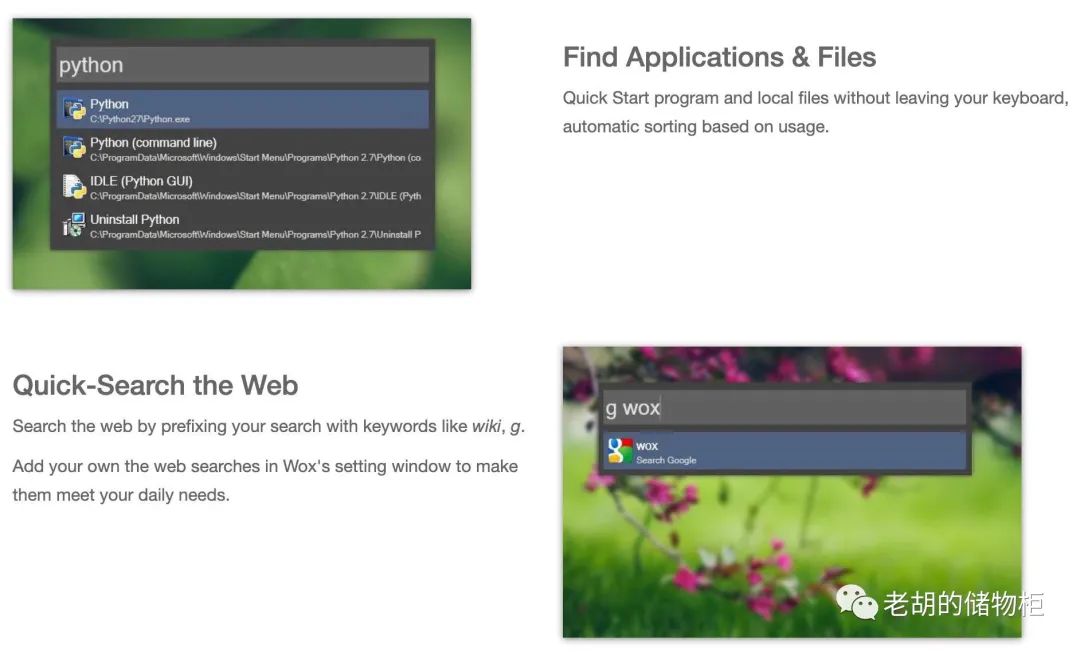Click the 'g wox' search input field
Image resolution: width=1080 pixels, height=652 pixels.
point(784,408)
